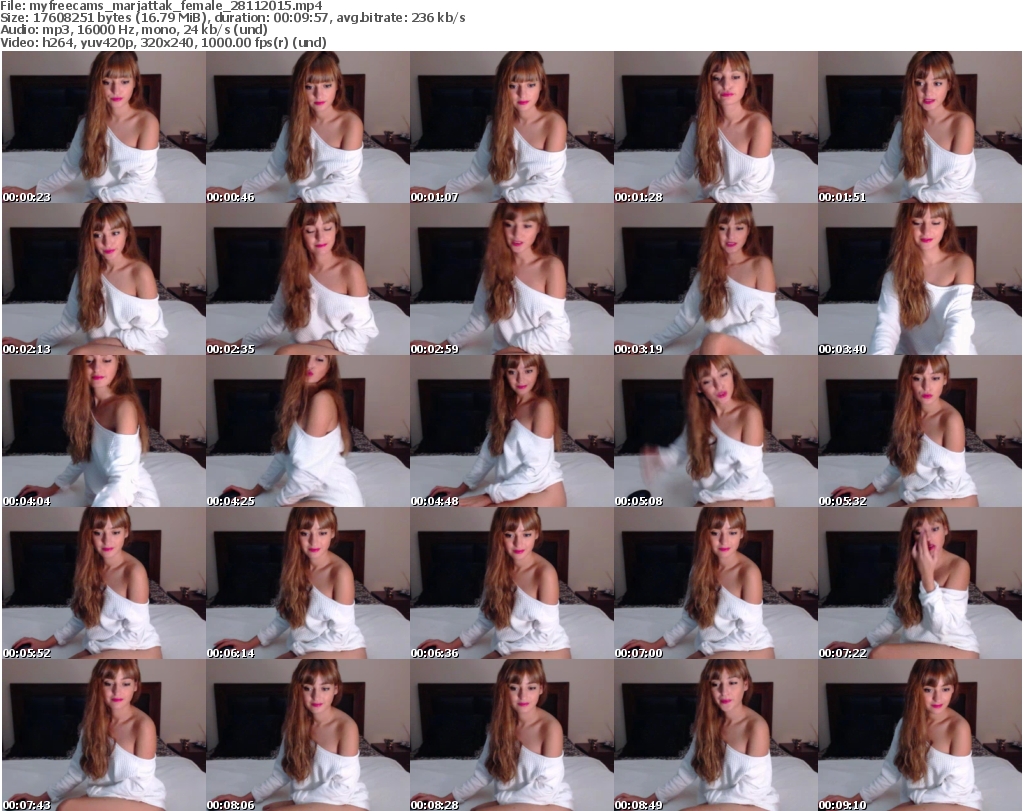Open the frame at 00:06:14
Image resolution: width=1024 pixels, height=811 pixels.
click(x=308, y=583)
